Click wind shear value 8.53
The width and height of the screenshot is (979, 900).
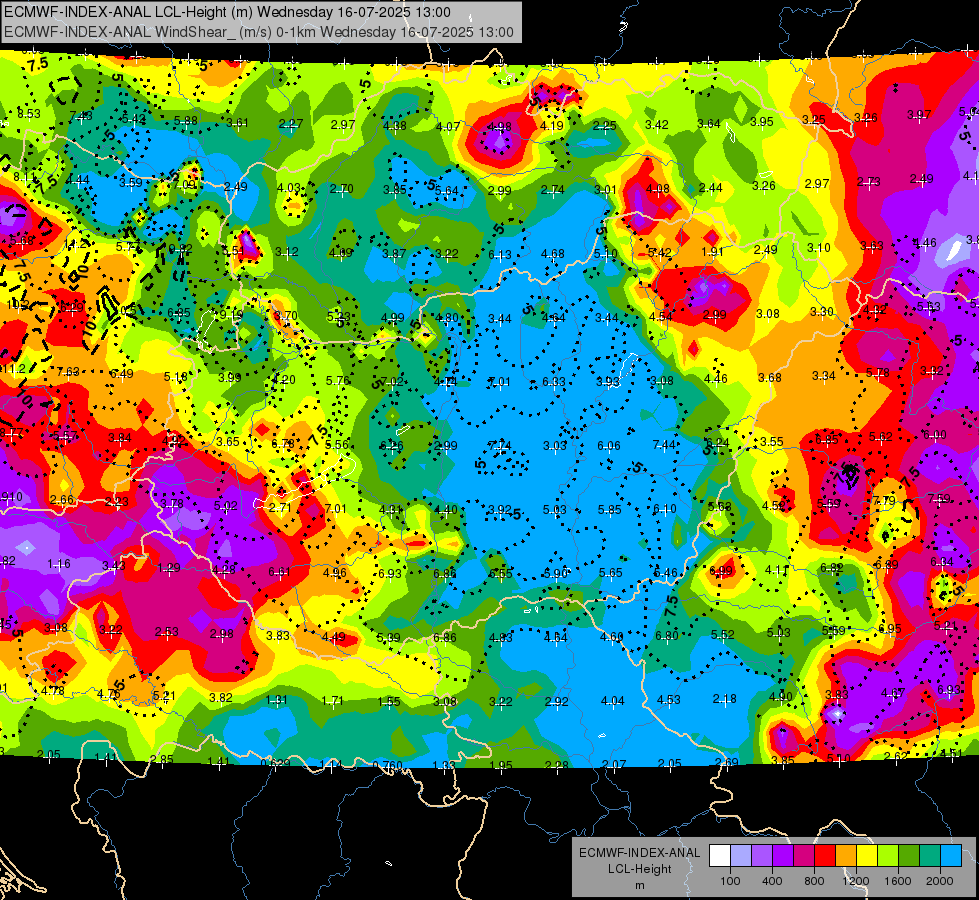tap(29, 114)
